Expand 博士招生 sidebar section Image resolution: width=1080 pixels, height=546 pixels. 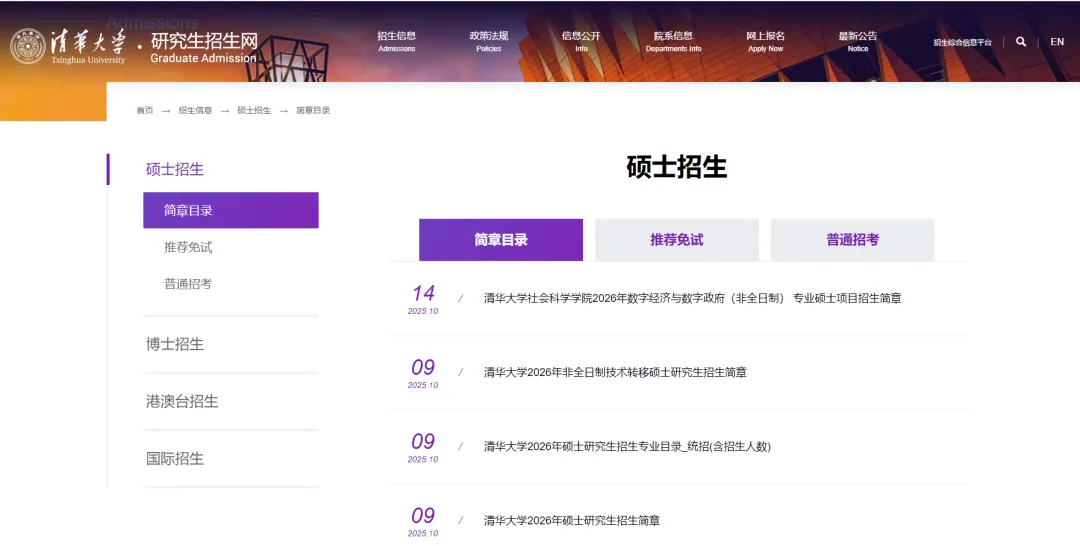point(175,344)
